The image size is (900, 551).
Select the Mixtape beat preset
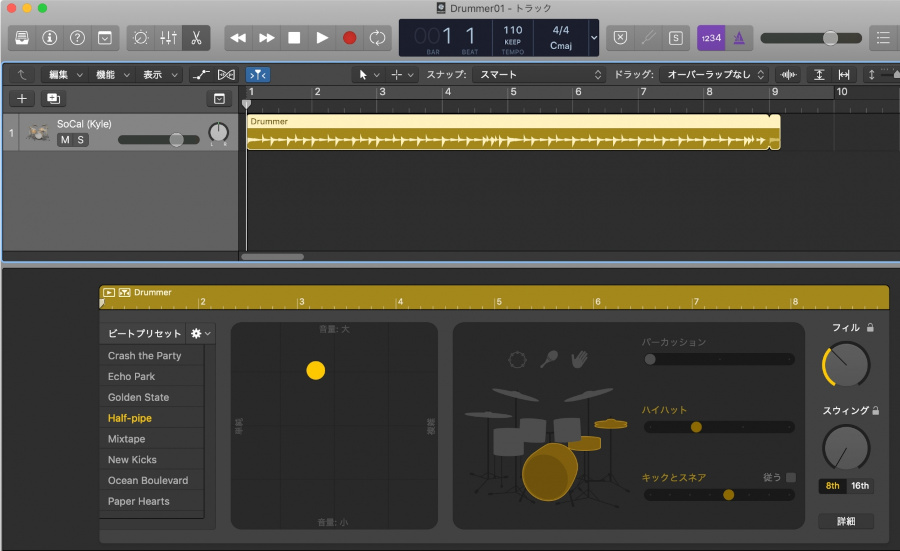pyautogui.click(x=127, y=439)
